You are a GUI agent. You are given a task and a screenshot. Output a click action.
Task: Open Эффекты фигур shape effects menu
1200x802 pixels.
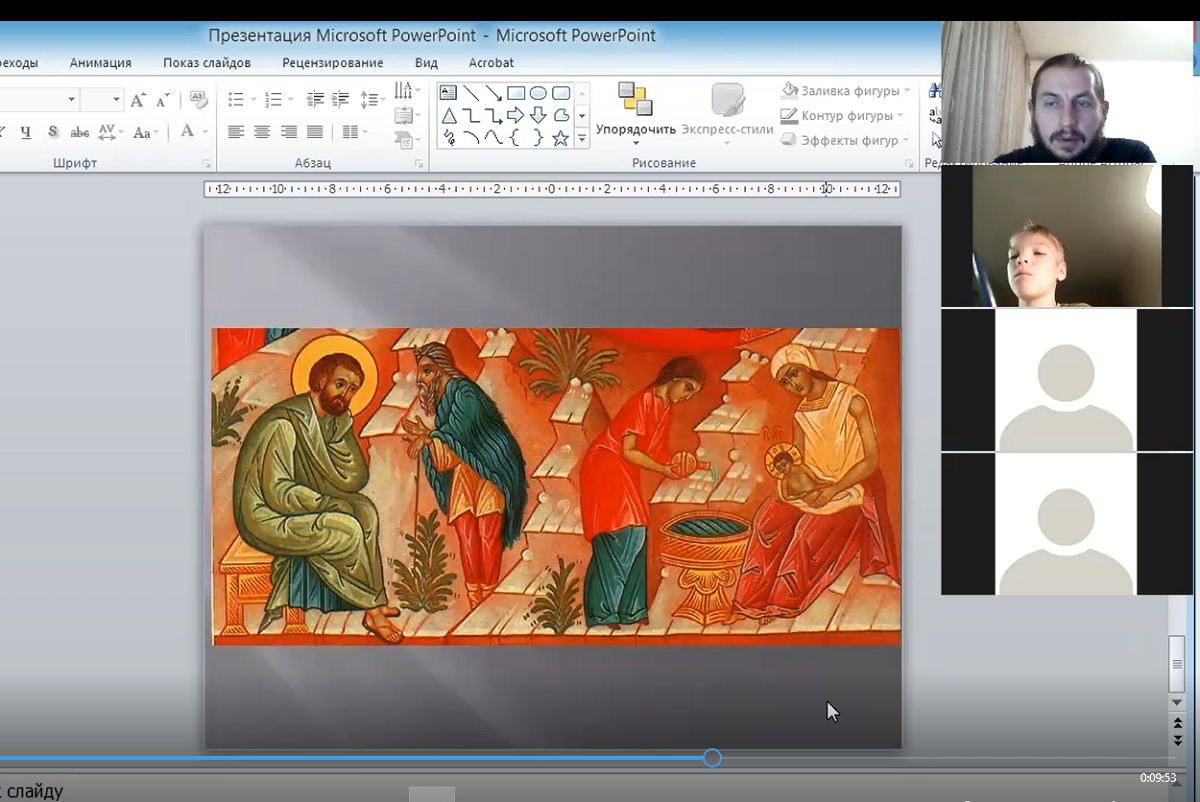[846, 141]
